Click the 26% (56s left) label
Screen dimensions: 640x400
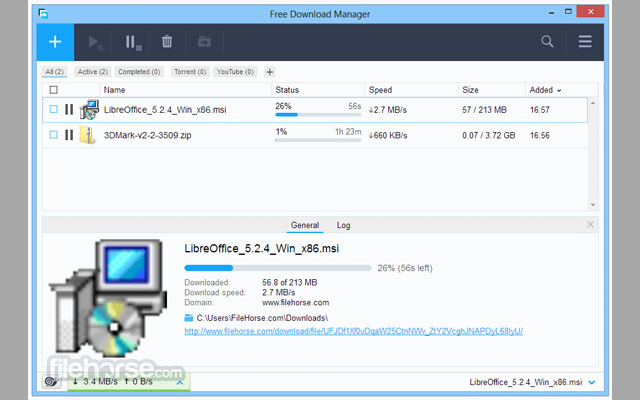pos(404,268)
